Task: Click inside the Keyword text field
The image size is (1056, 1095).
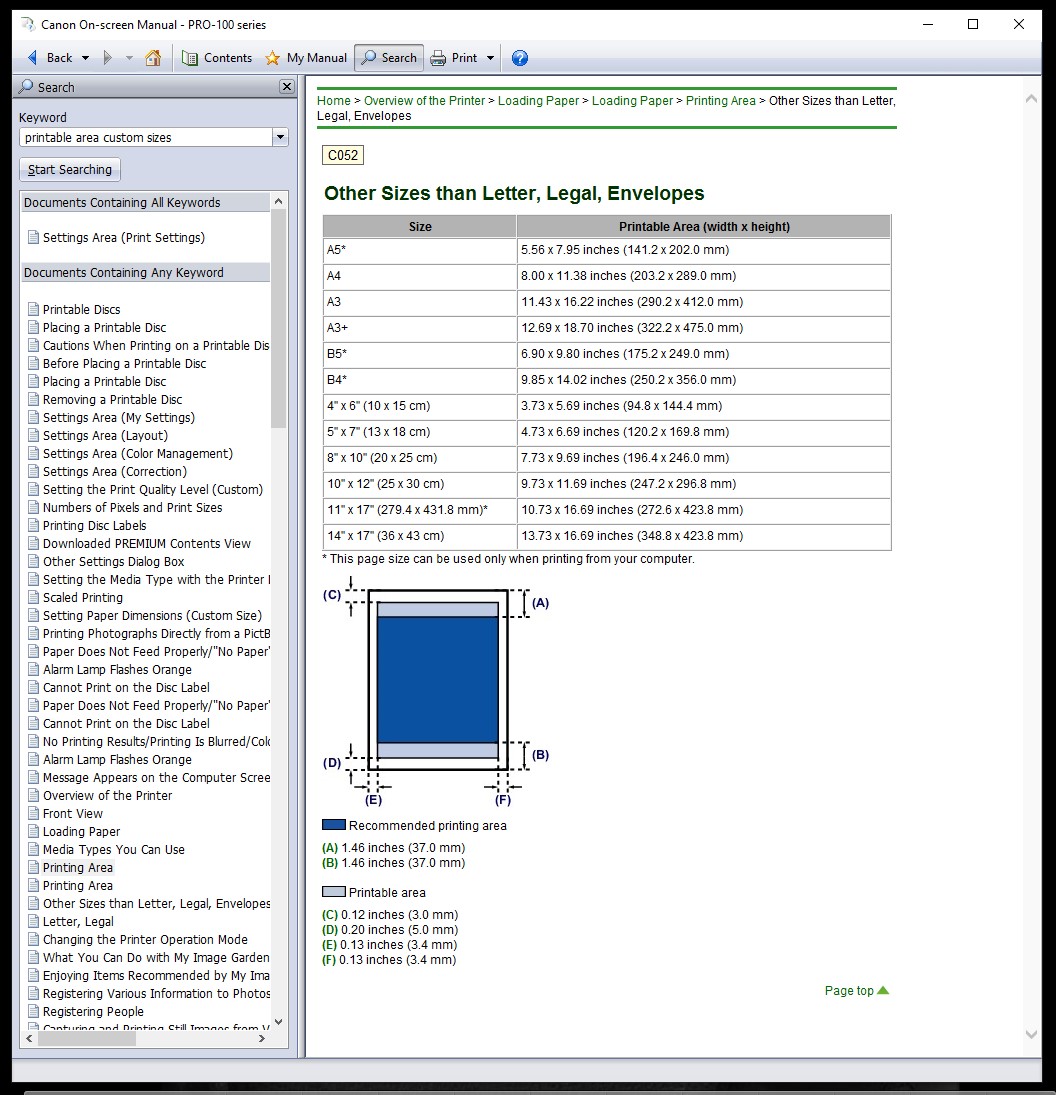Action: coord(145,138)
